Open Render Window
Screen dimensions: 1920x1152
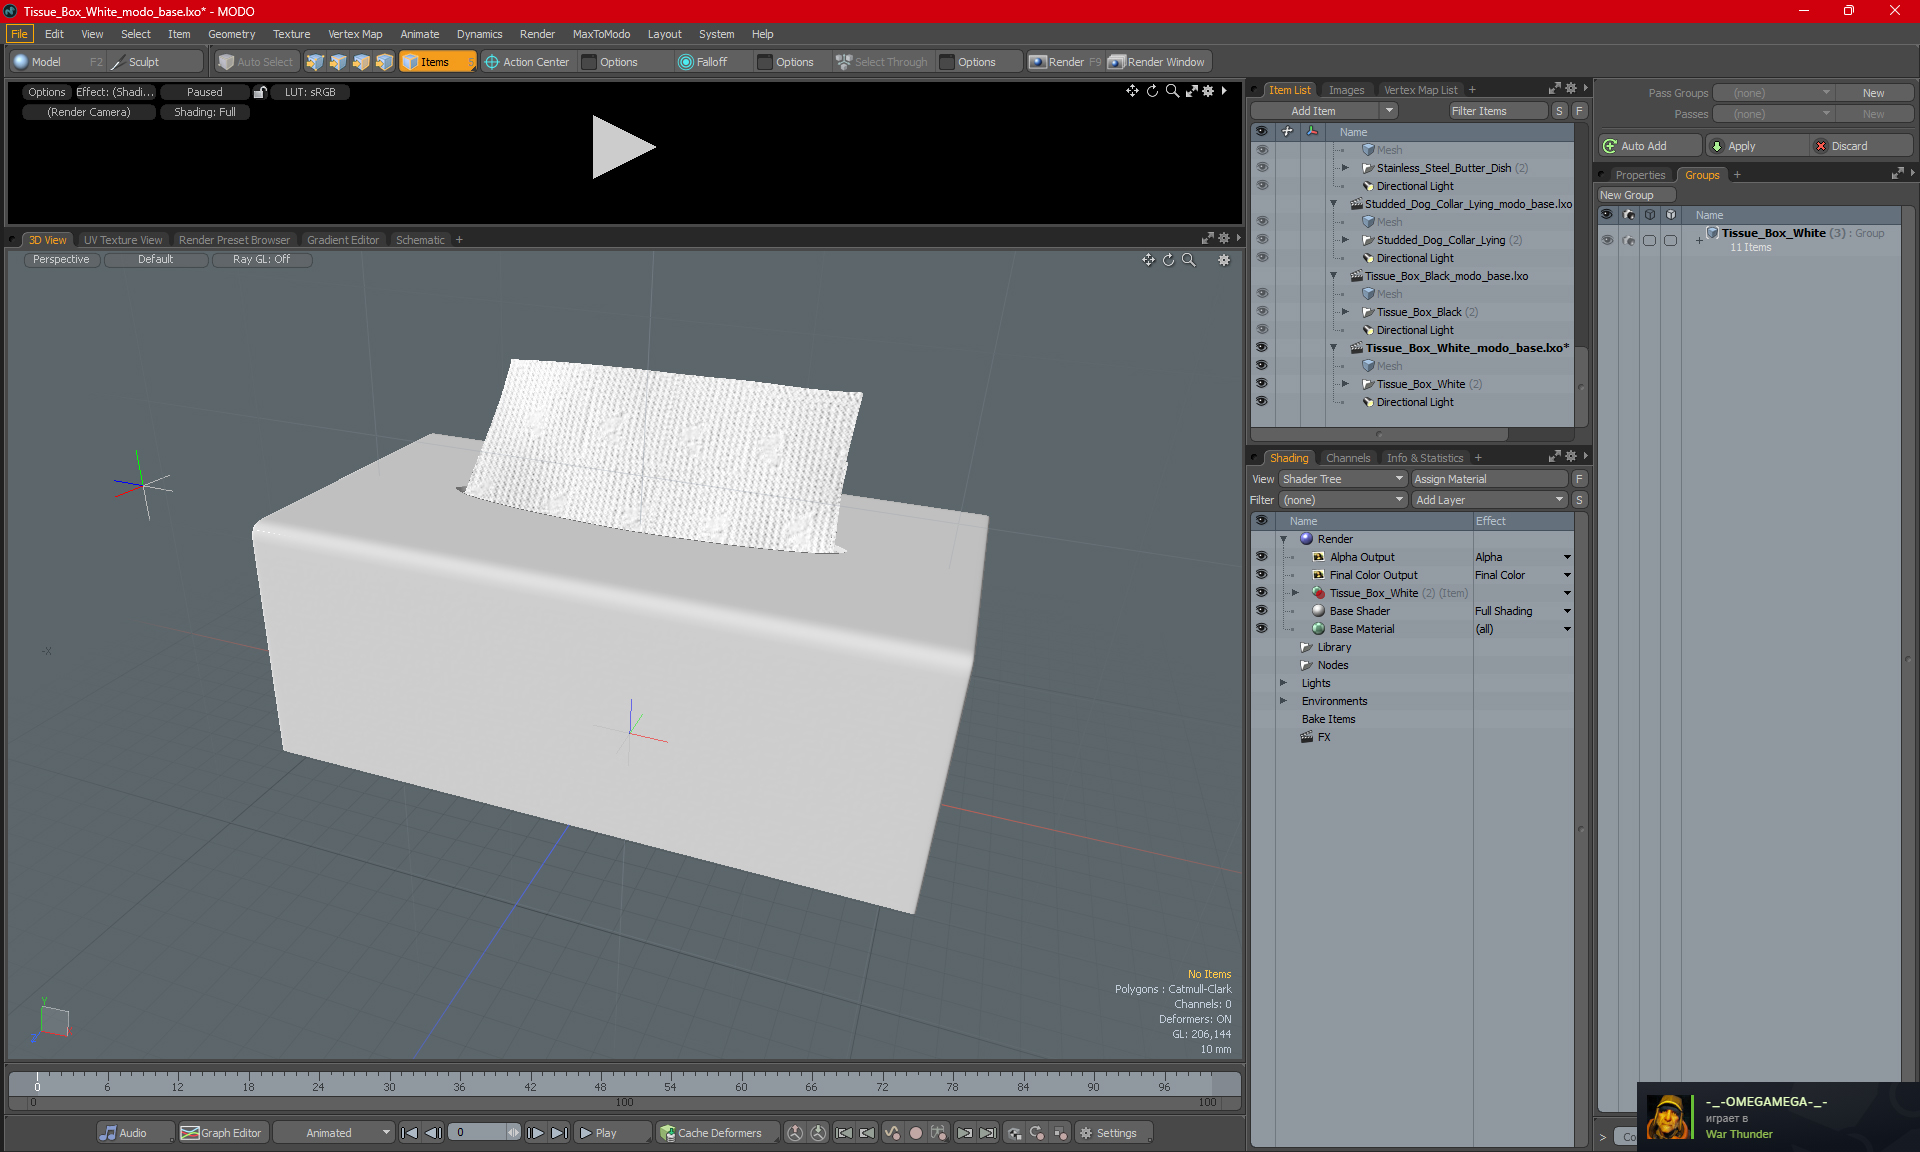1156,62
